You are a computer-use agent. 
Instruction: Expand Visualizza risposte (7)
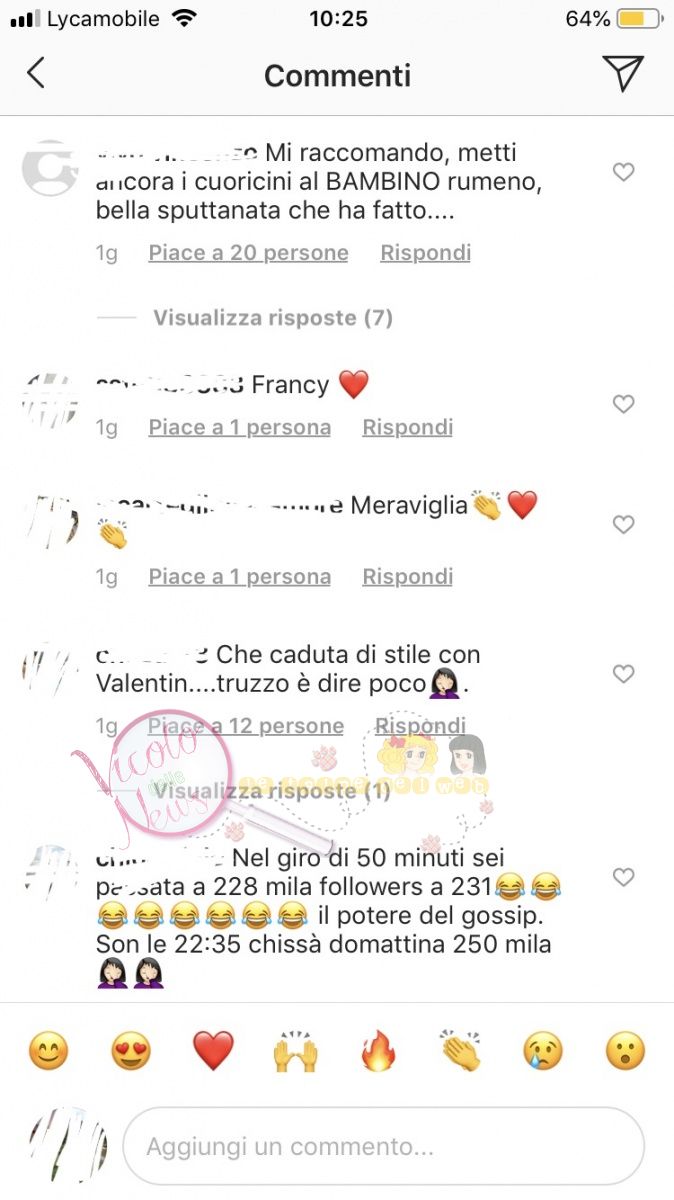coord(272,318)
